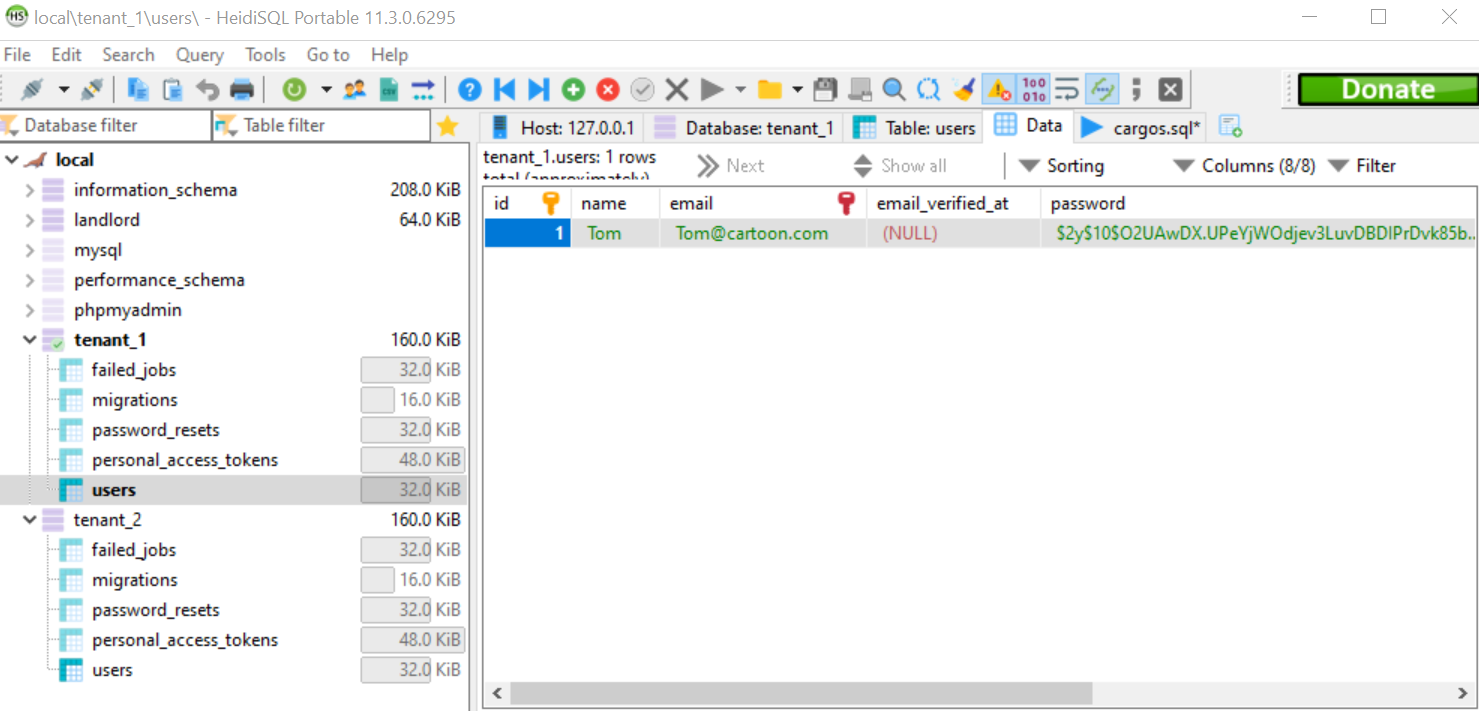Undo last change with the undo arrow

click(207, 90)
